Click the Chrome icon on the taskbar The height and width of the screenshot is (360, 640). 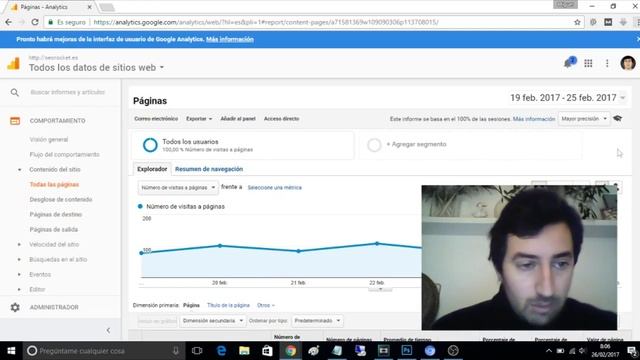(291, 351)
